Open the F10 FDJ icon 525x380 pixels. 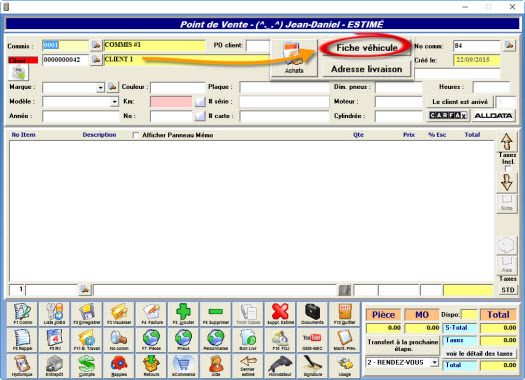click(x=280, y=340)
